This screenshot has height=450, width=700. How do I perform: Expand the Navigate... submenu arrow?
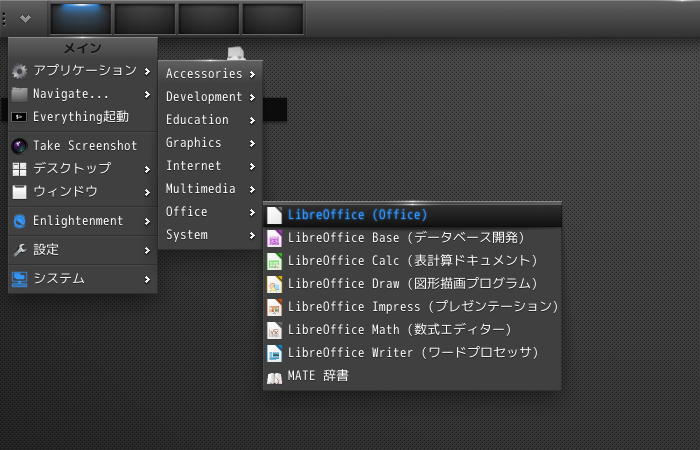147,94
